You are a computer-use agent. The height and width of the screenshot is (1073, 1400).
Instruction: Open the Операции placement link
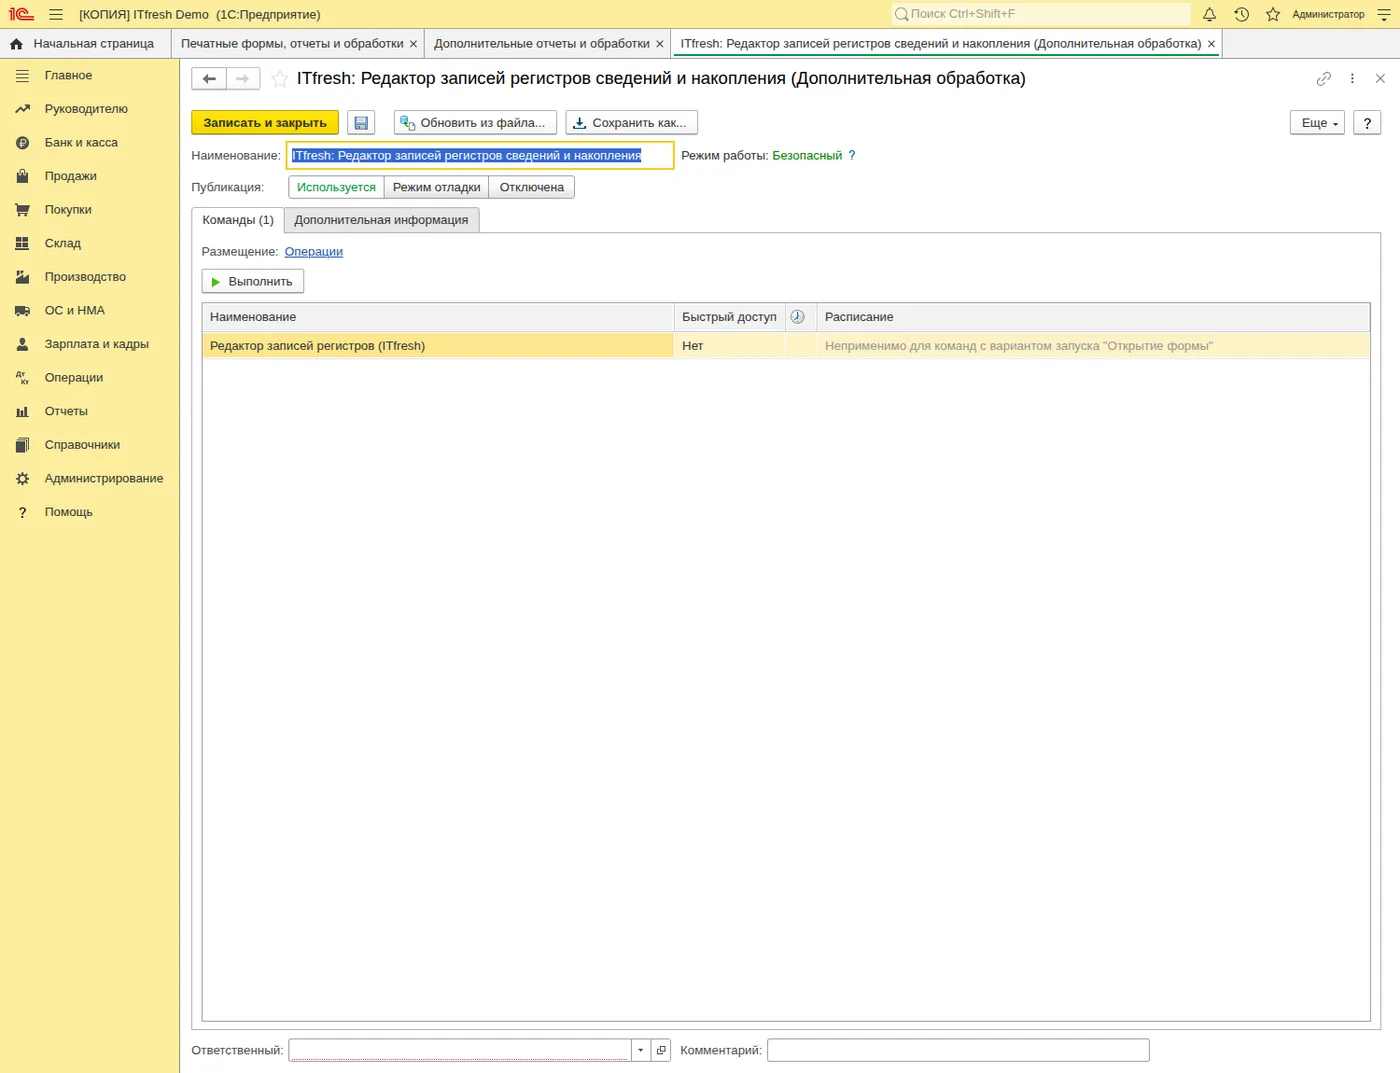[314, 252]
